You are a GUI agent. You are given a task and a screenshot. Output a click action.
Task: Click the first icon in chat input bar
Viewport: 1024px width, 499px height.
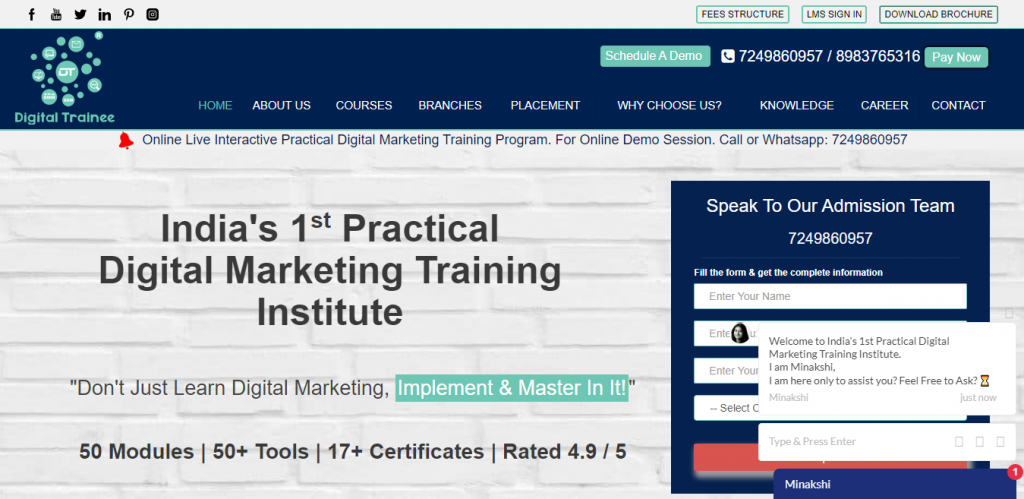point(959,442)
